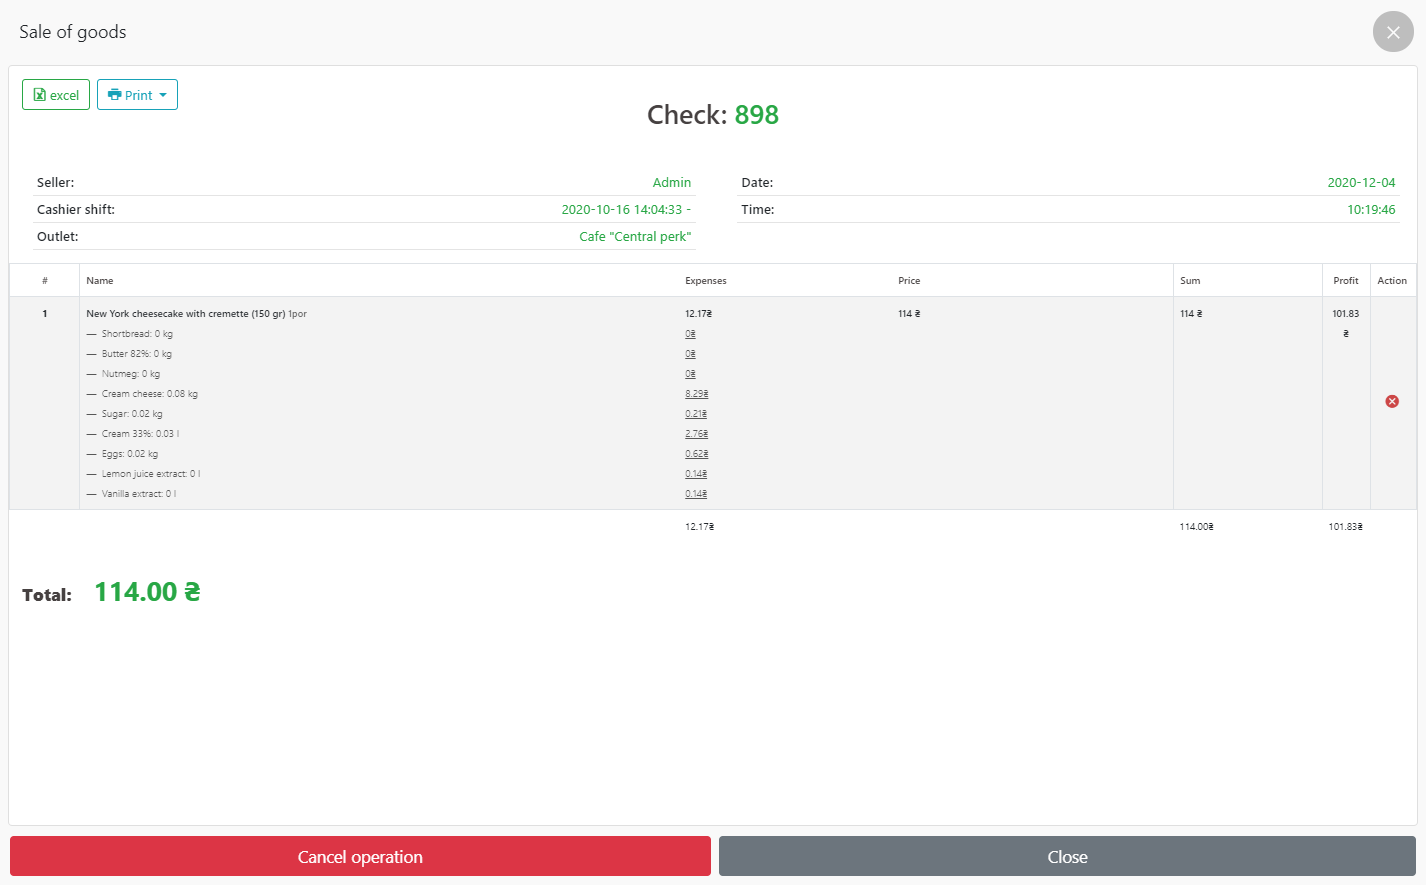
Task: Open the Print dropdown menu
Action: coord(137,95)
